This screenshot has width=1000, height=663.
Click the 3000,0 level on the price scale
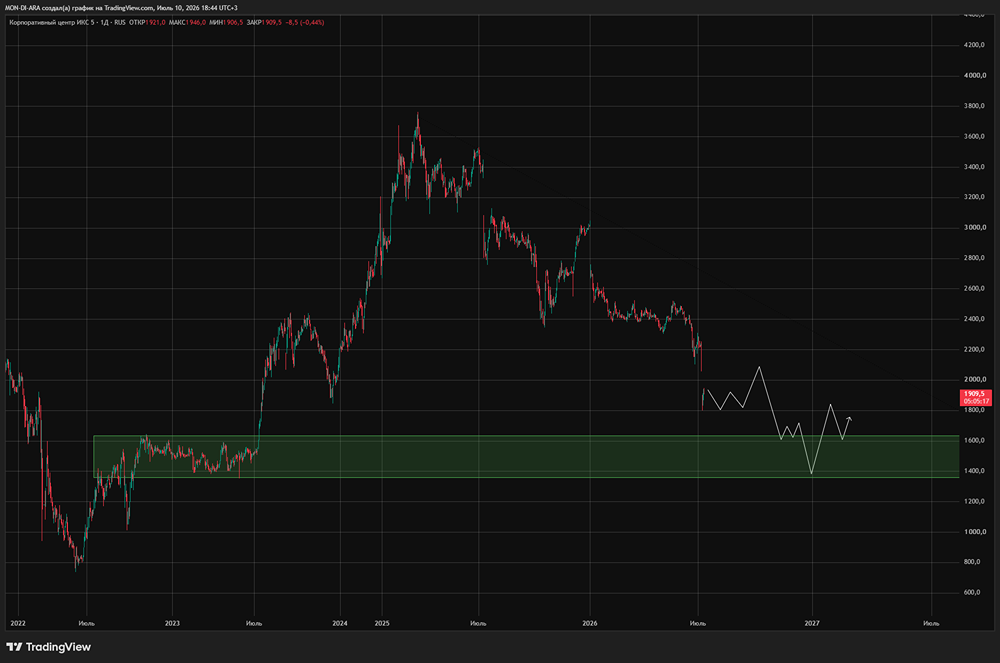click(x=974, y=228)
